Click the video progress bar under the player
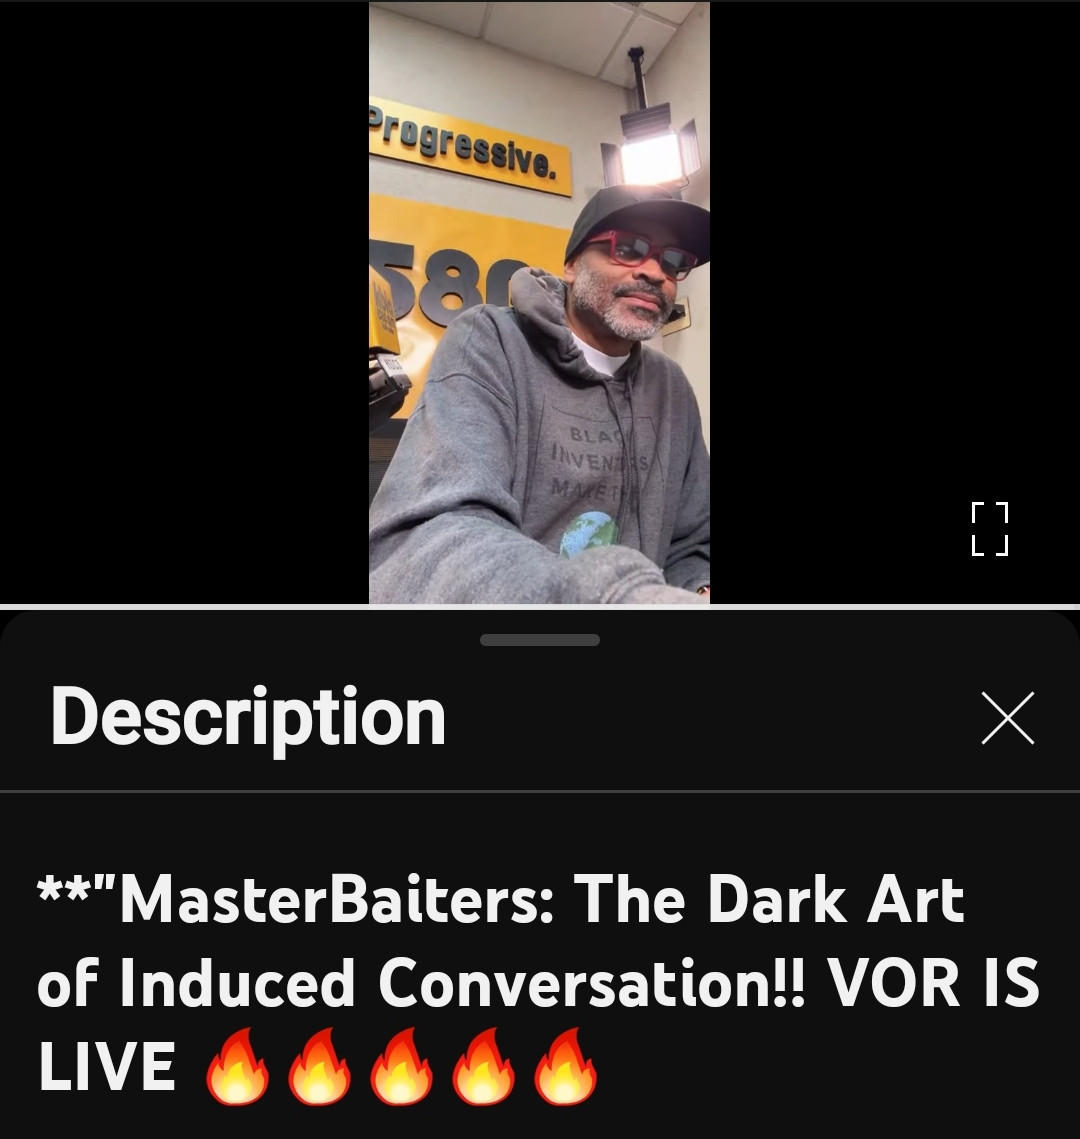This screenshot has width=1080, height=1139. click(540, 607)
